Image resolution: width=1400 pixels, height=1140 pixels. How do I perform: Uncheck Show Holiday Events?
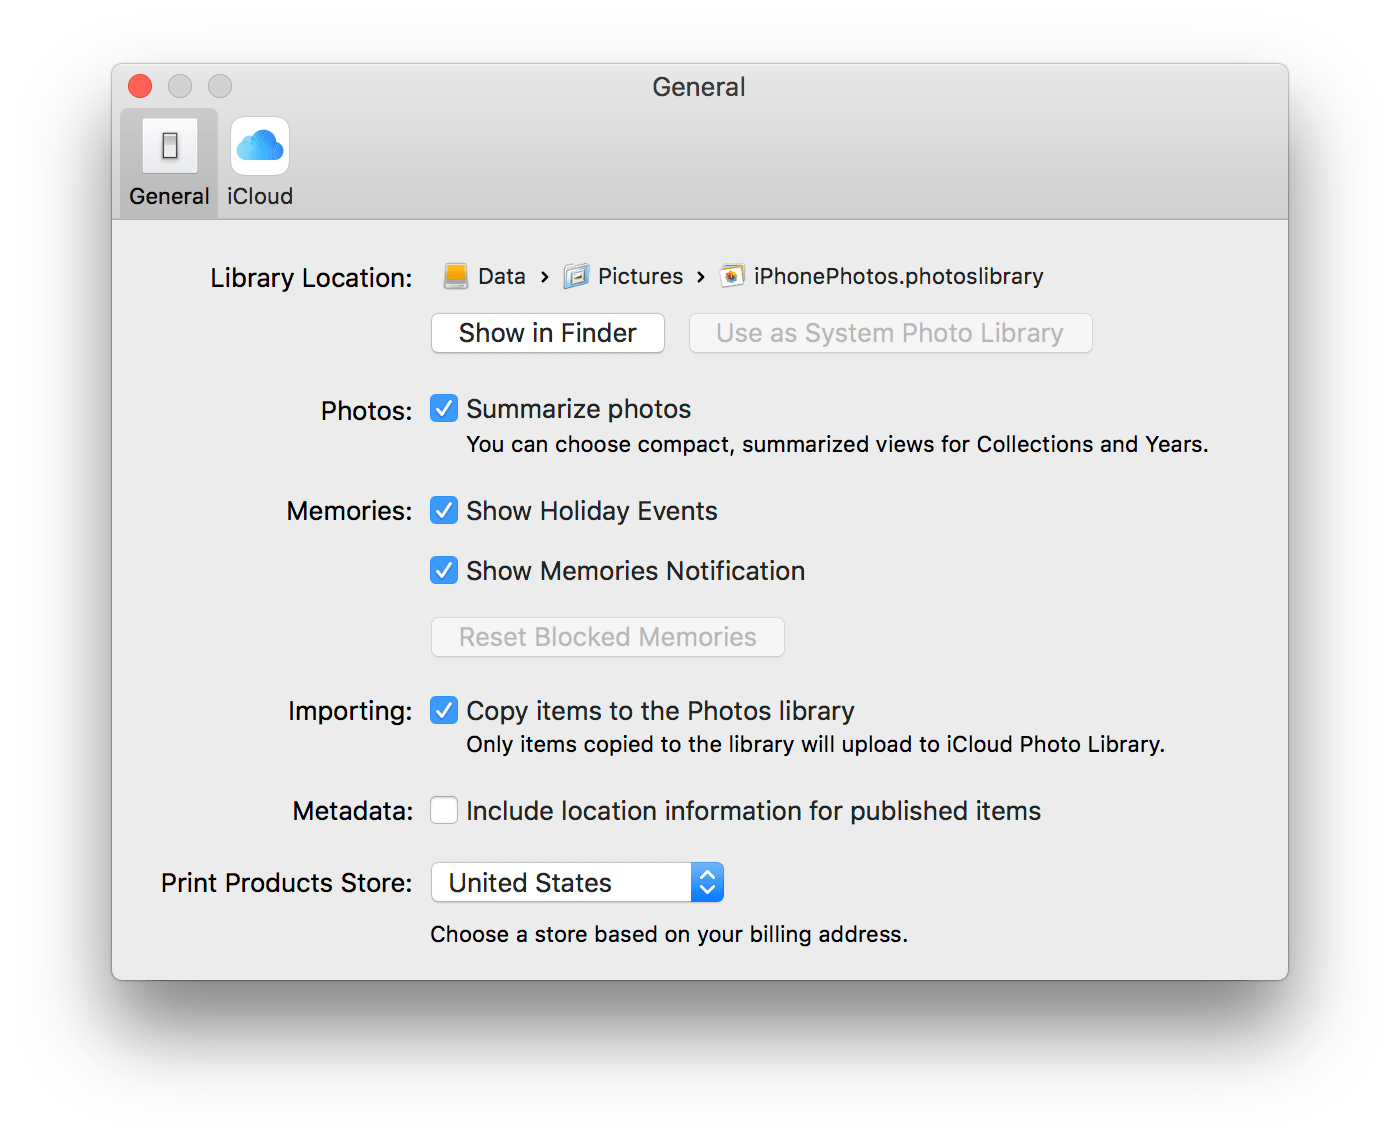coord(443,510)
